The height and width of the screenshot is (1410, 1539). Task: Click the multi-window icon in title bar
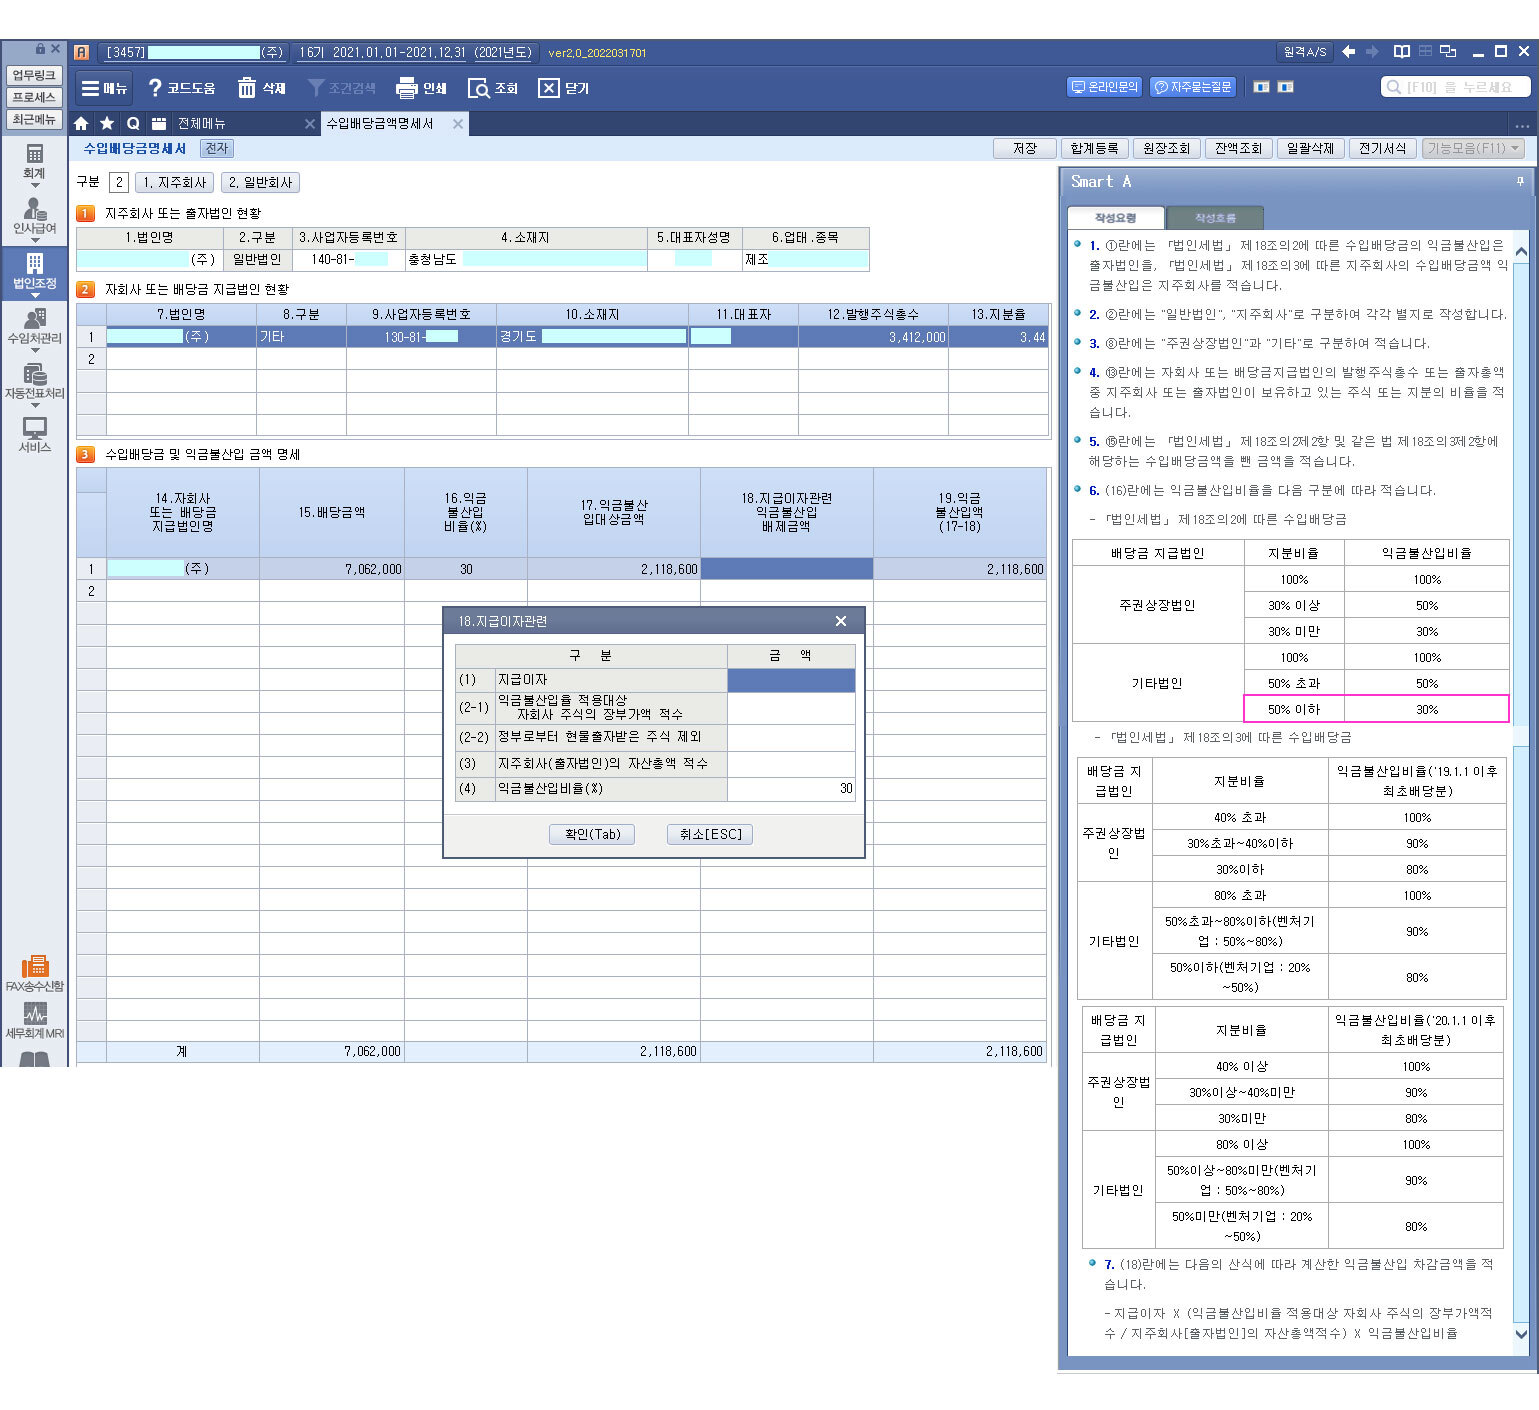pos(1448,51)
